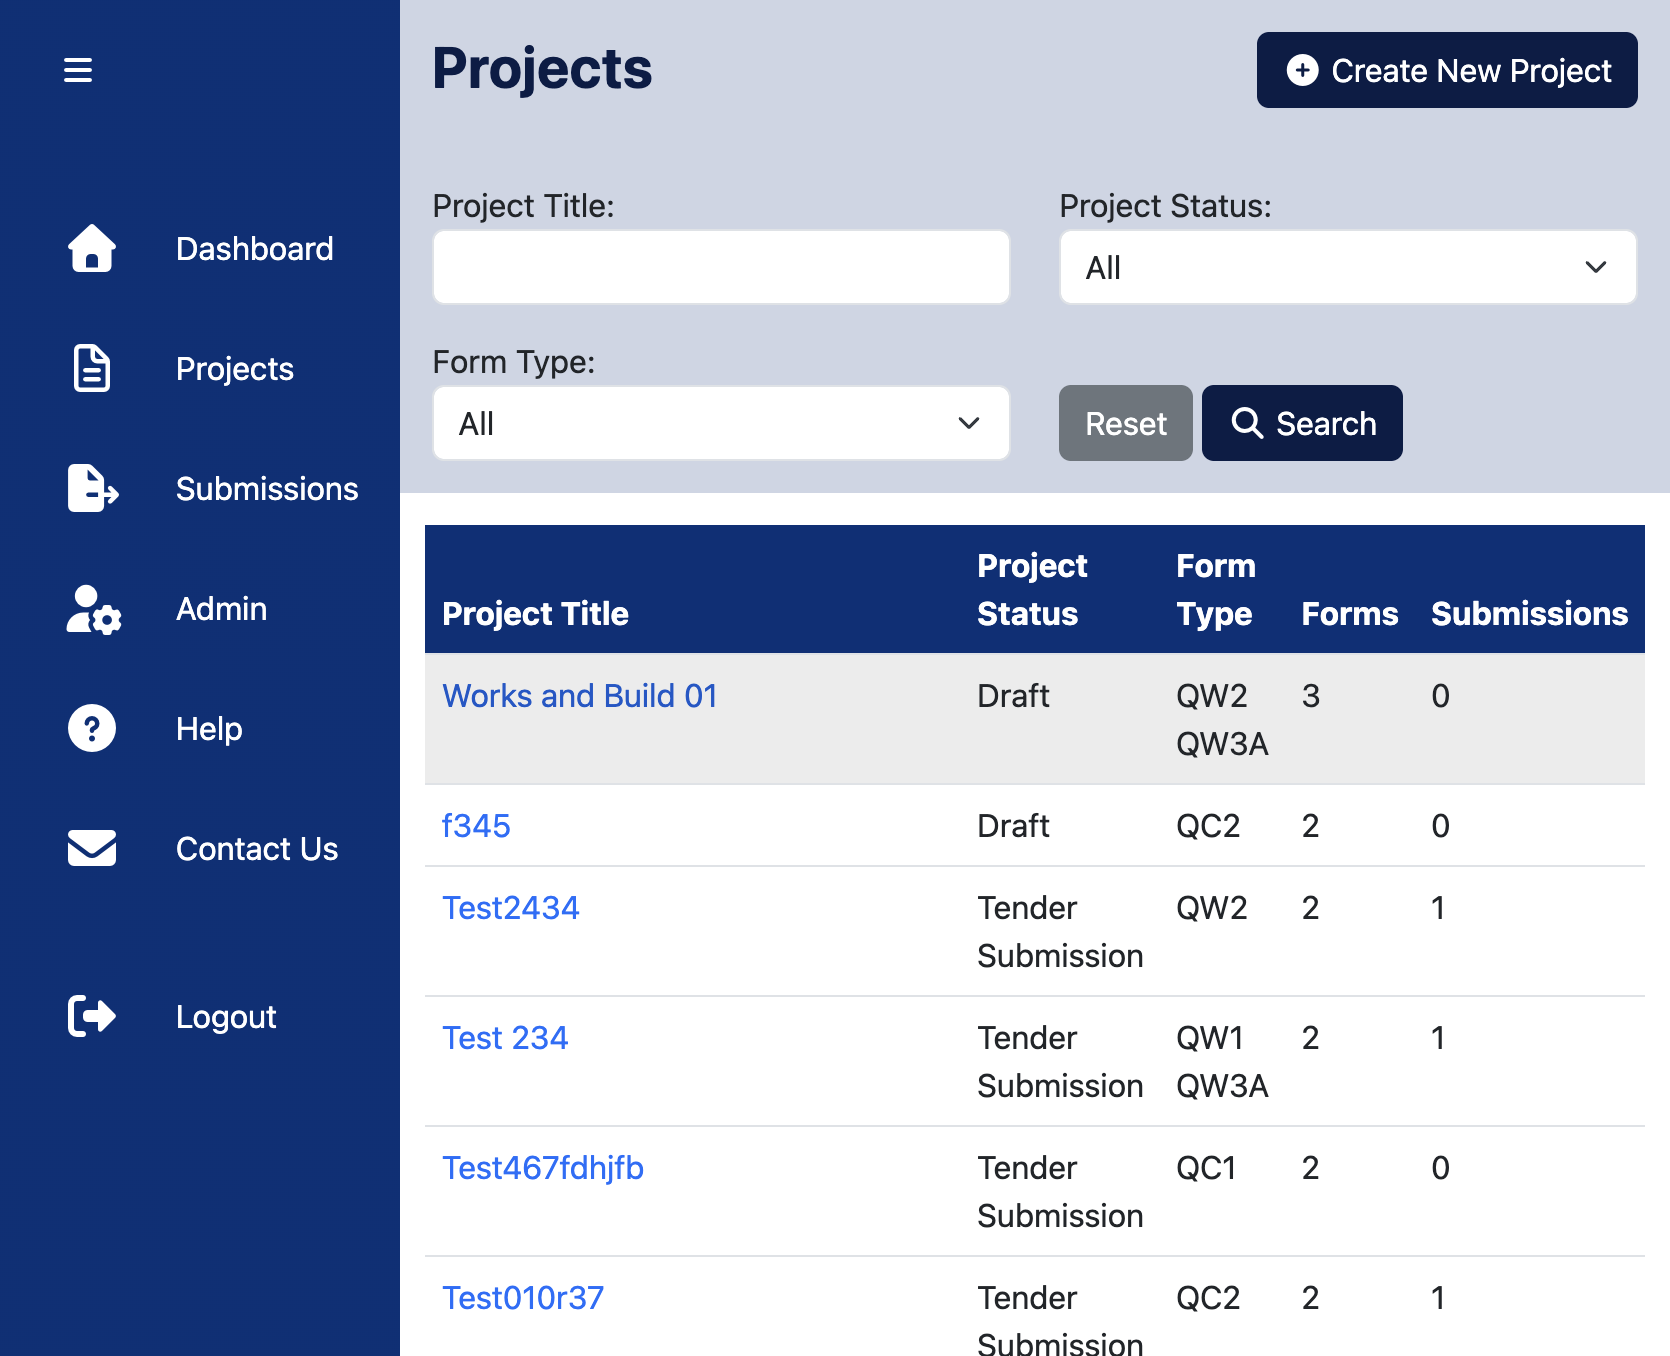This screenshot has width=1670, height=1356.
Task: Click the Dashboard home icon
Action: [92, 248]
